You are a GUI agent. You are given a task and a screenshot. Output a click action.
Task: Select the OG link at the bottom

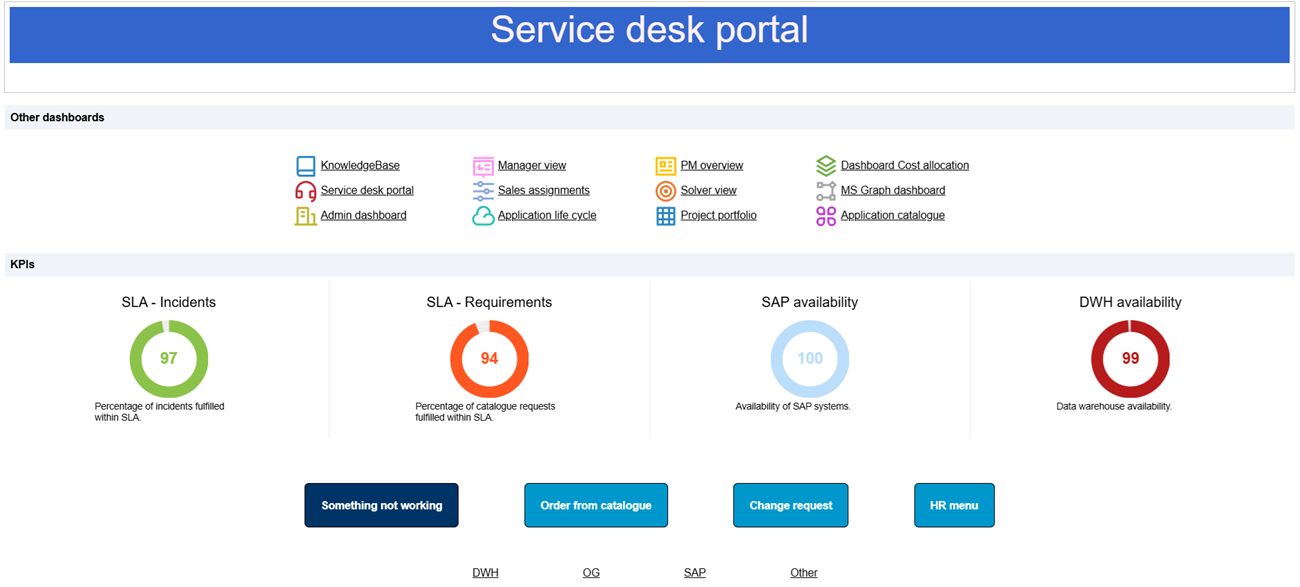tap(591, 573)
